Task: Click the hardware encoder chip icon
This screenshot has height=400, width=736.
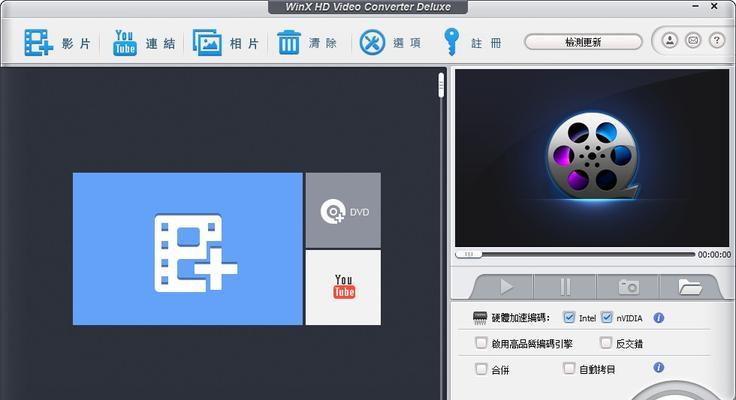Action: click(x=480, y=318)
